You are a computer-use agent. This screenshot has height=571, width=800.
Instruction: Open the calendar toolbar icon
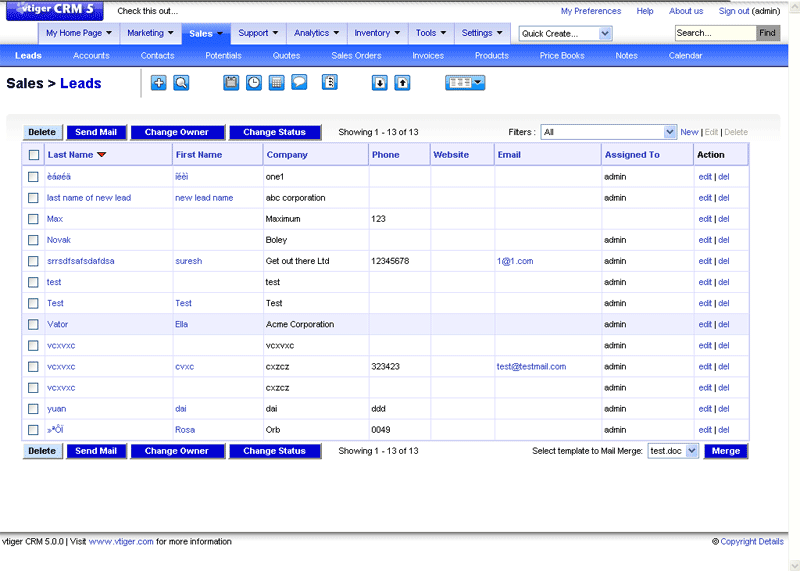(231, 83)
